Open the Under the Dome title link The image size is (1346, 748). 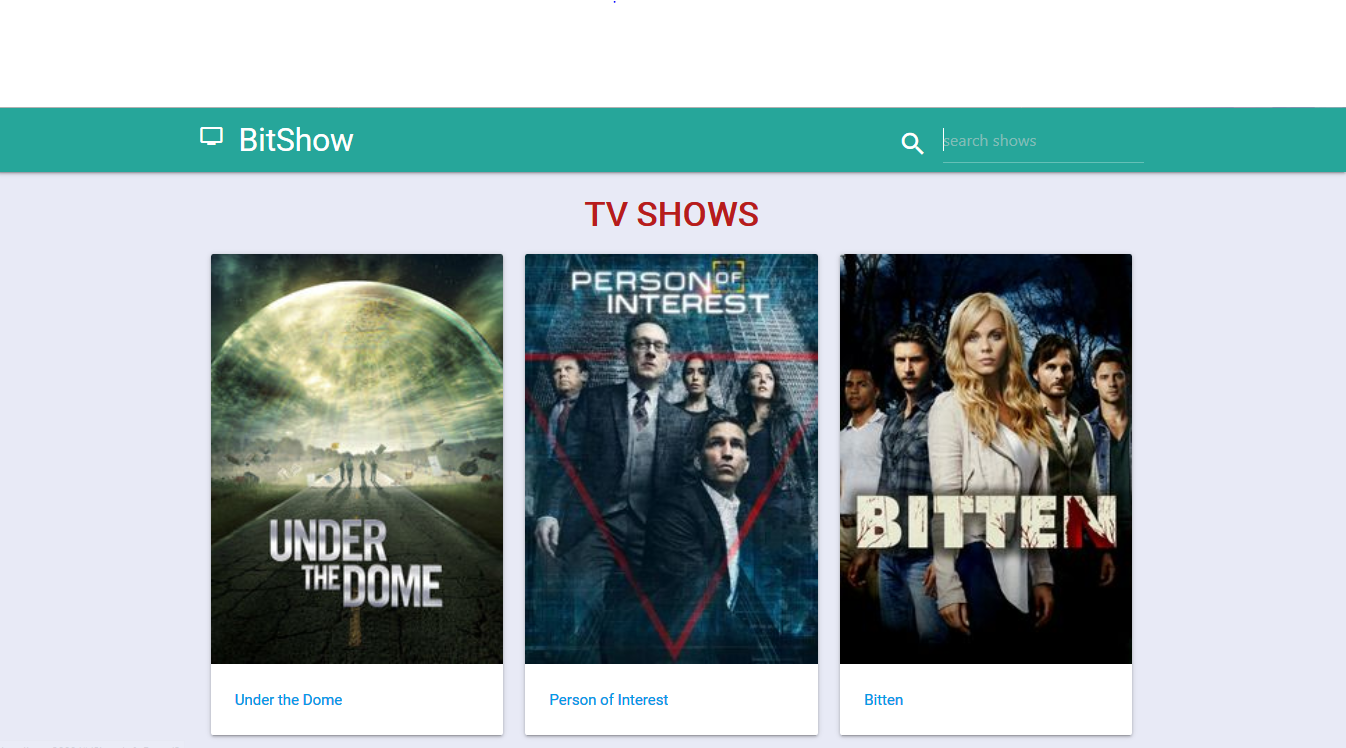tap(288, 700)
